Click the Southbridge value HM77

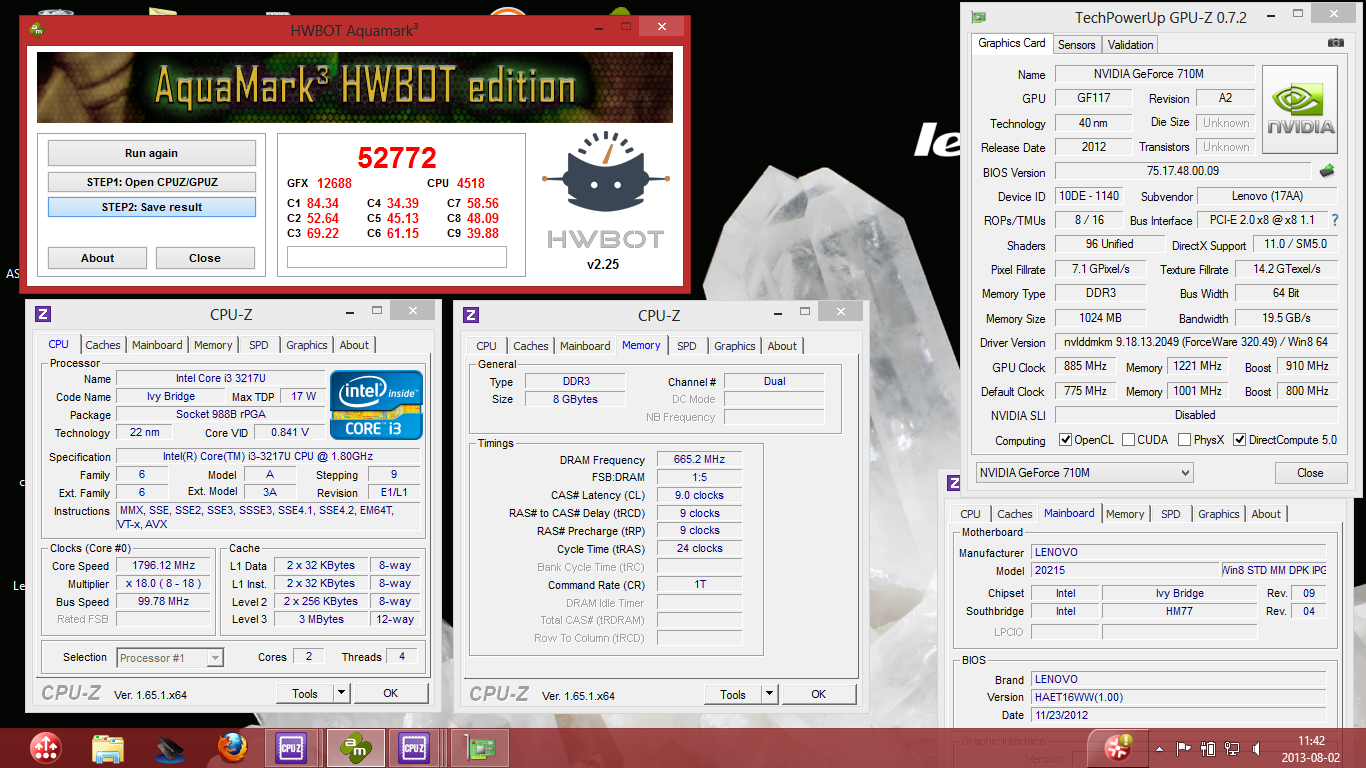tap(1179, 611)
